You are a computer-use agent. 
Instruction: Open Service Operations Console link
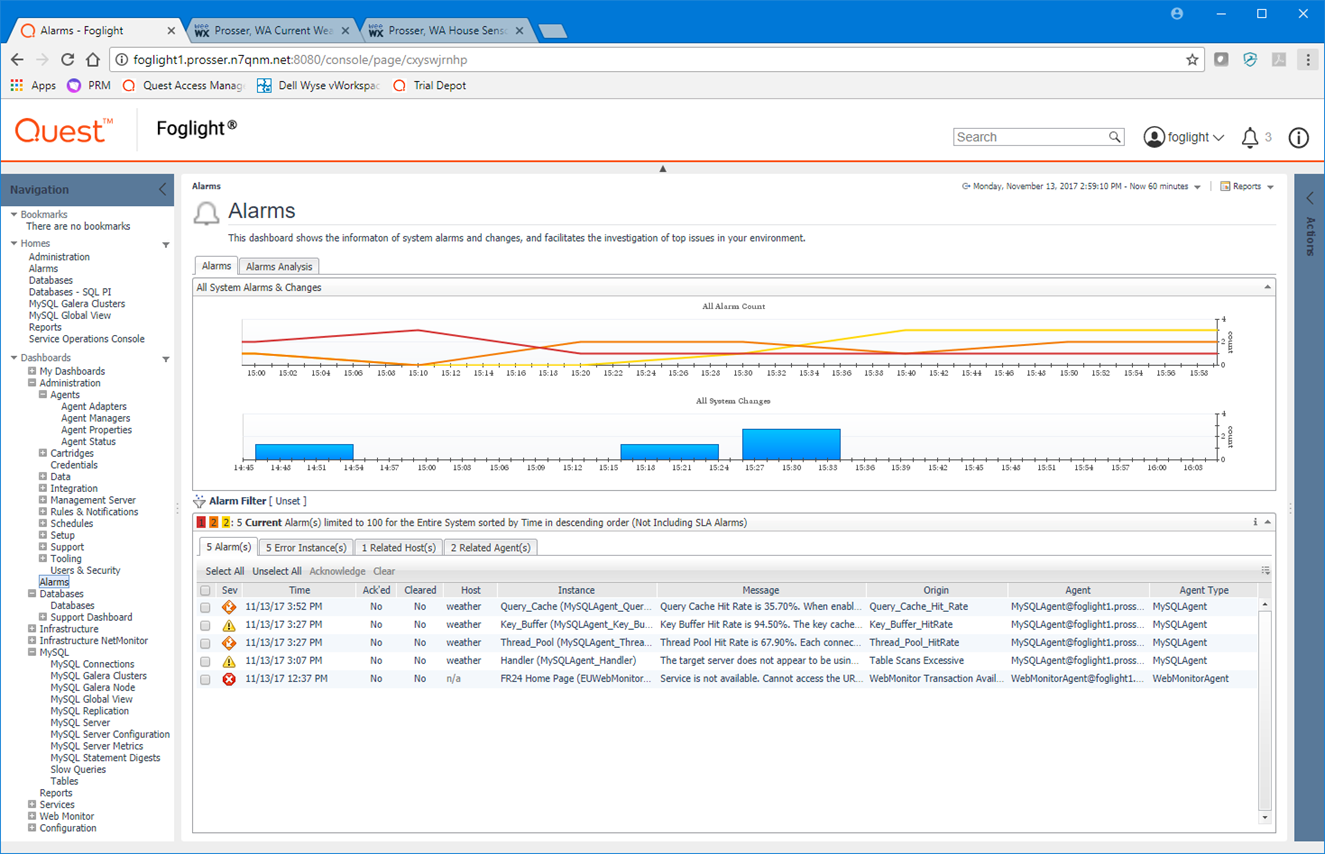pos(86,339)
